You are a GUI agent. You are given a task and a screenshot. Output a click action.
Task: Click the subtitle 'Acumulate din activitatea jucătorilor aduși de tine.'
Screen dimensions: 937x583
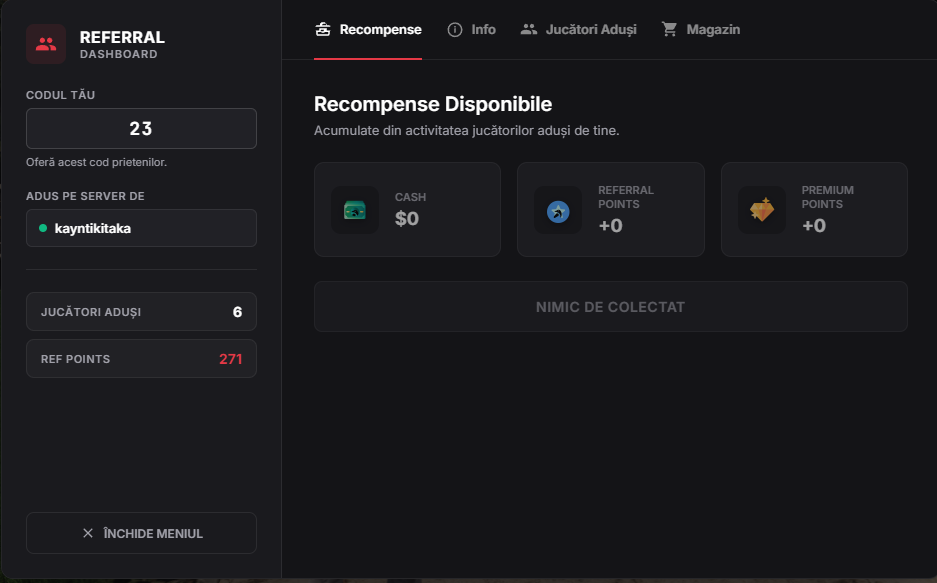click(x=467, y=131)
